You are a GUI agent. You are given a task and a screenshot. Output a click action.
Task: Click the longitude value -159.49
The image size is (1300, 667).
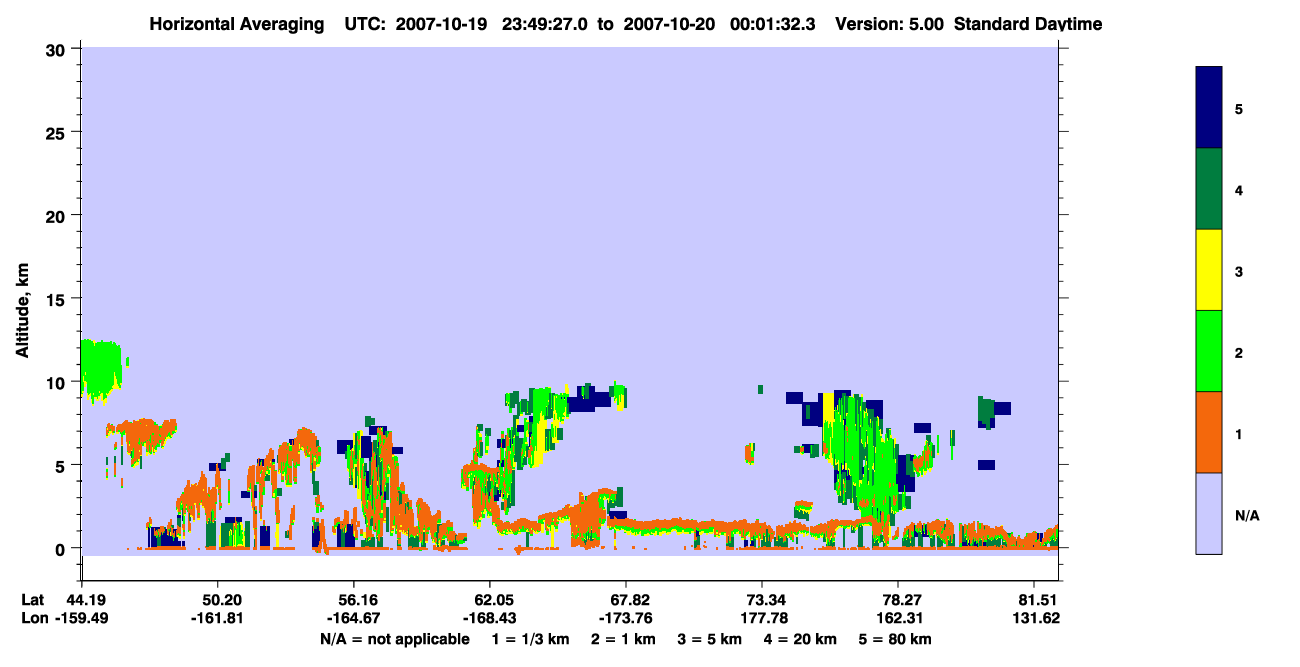[82, 618]
